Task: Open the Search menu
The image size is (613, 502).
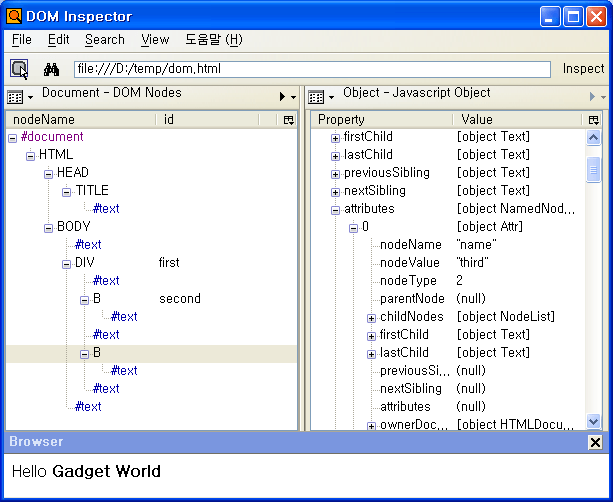Action: point(104,40)
